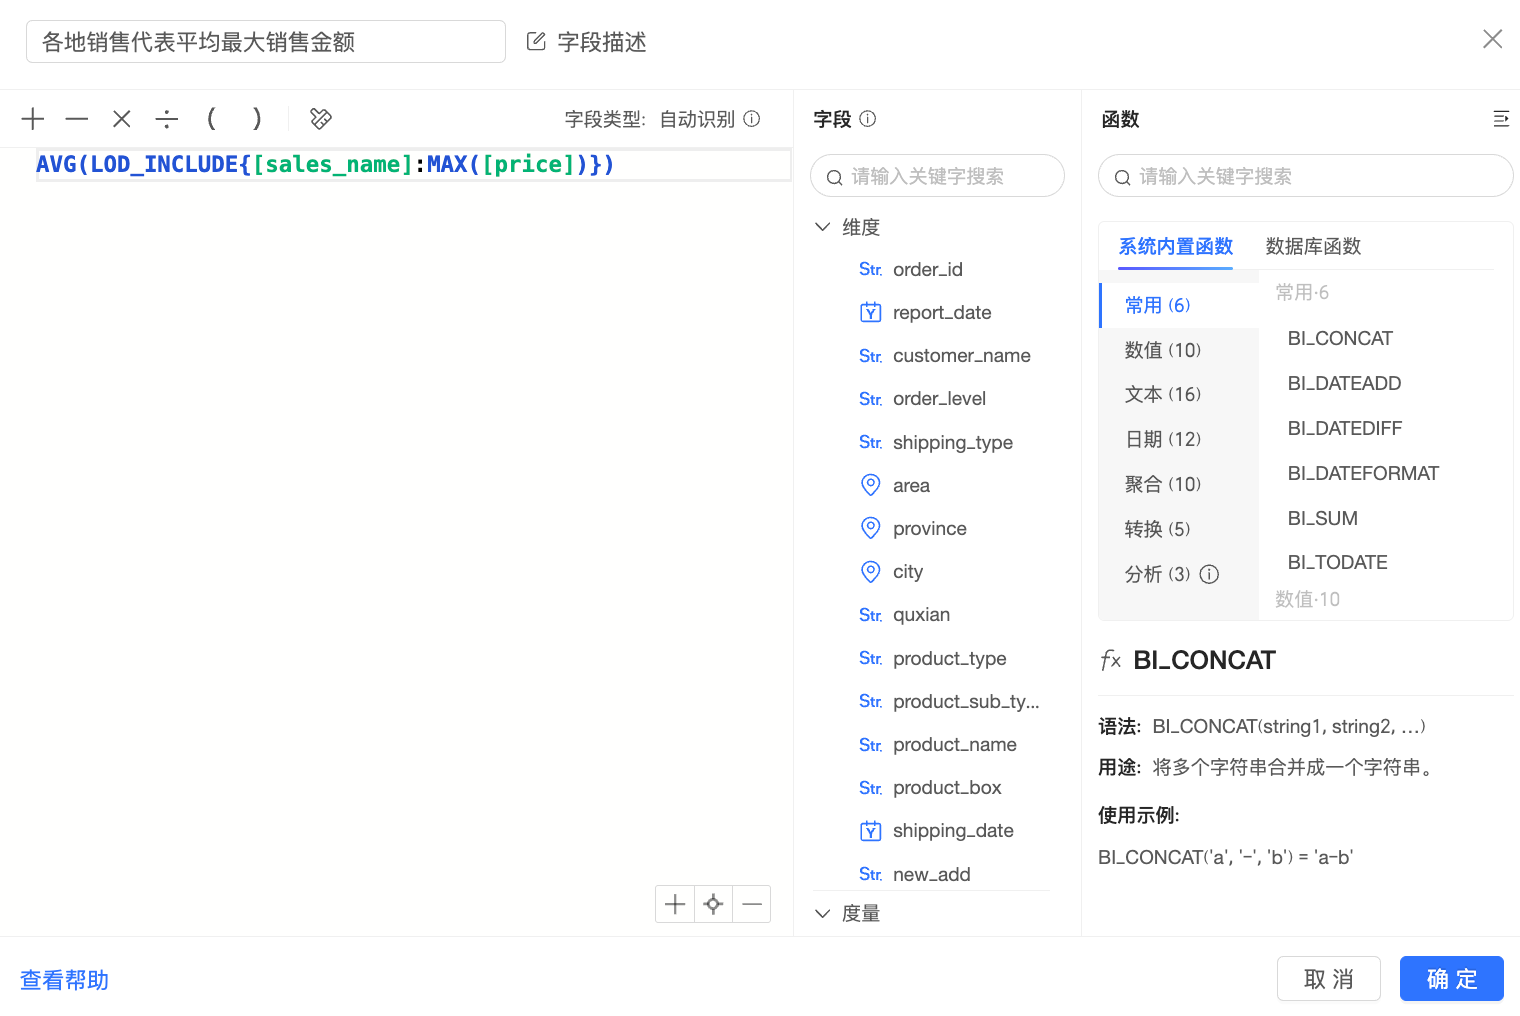The height and width of the screenshot is (1016, 1520).
Task: Click 确定 to confirm the field
Action: point(1451,979)
